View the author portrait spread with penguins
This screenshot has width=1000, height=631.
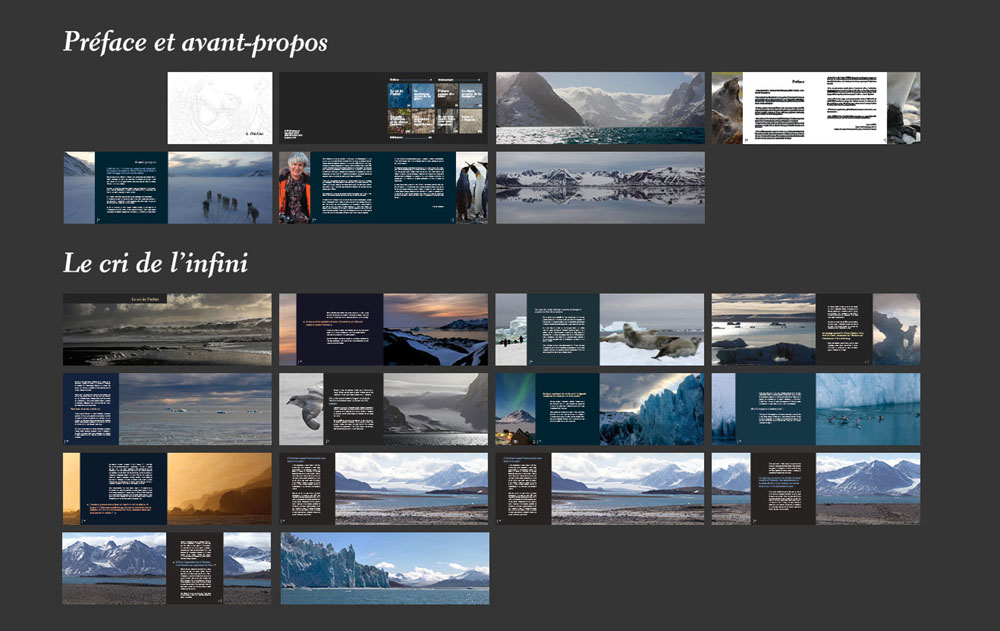(385, 188)
